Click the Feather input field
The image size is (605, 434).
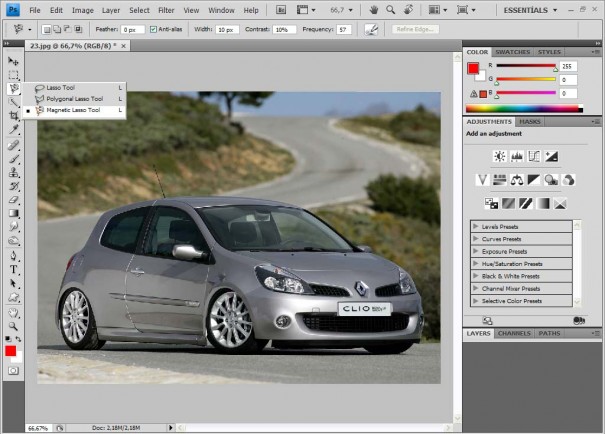click(132, 29)
